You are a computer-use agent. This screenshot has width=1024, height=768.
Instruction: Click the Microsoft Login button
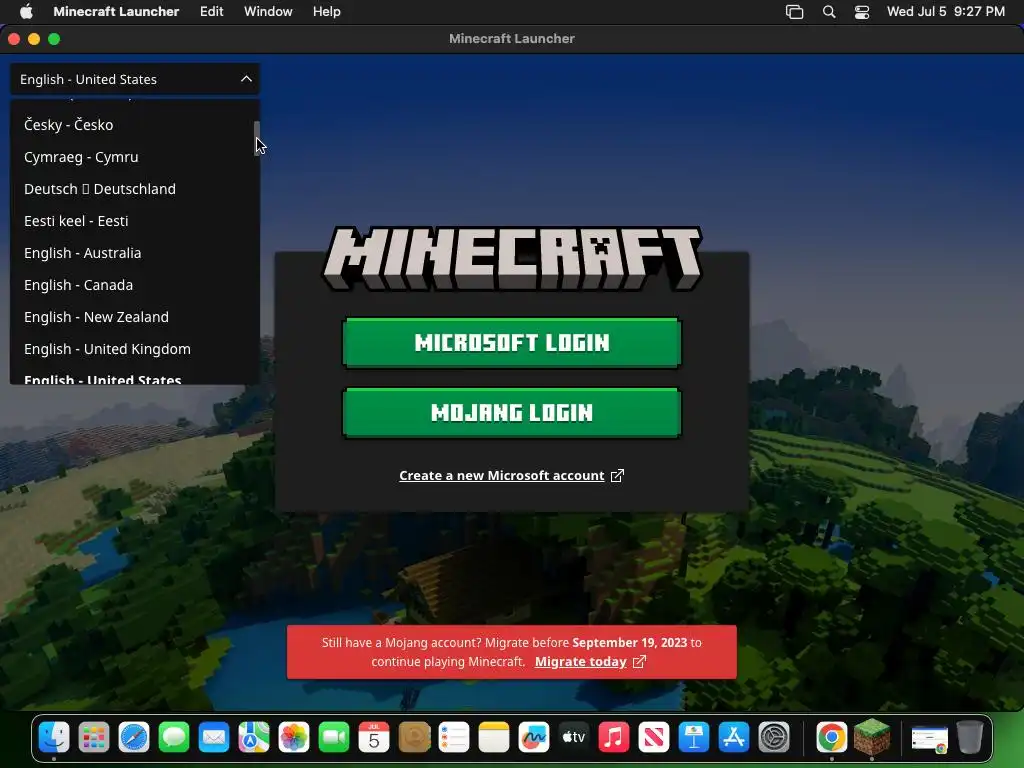click(x=512, y=343)
